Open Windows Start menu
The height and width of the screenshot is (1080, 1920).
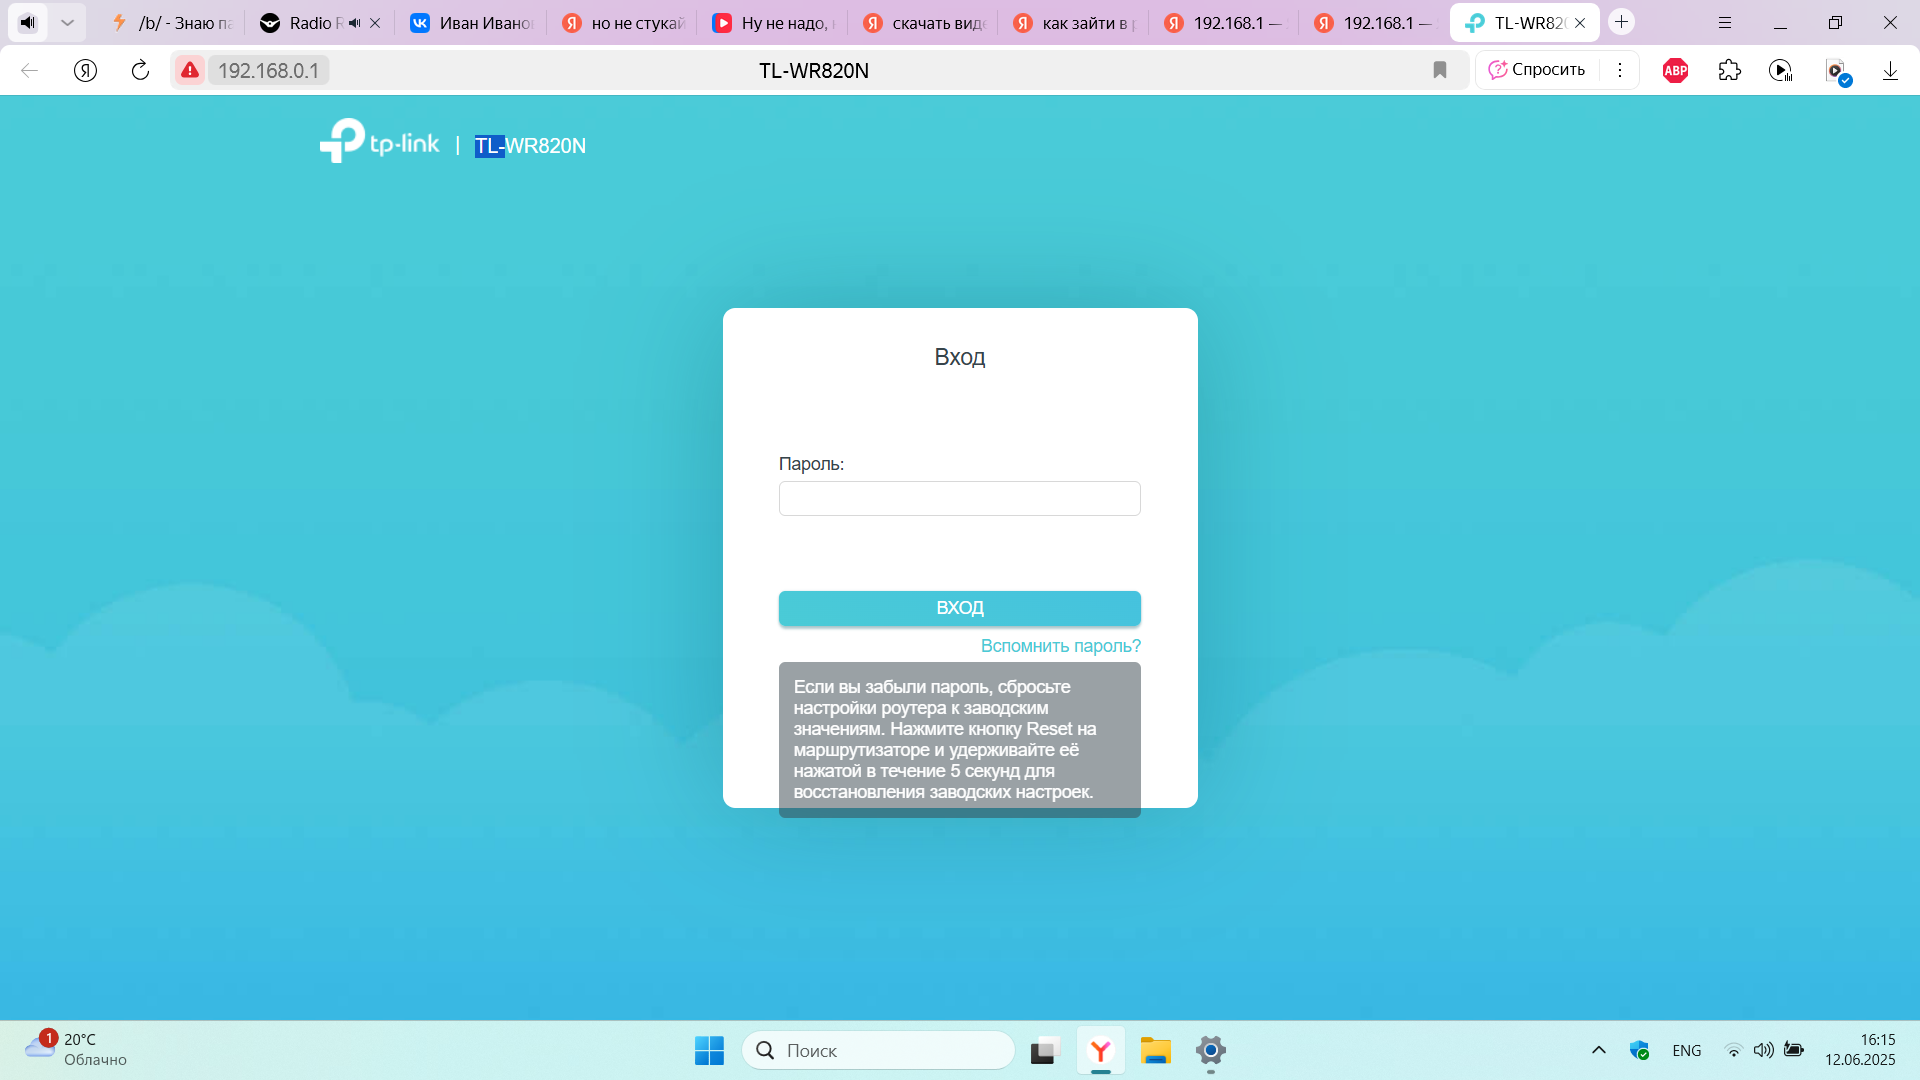(709, 1050)
